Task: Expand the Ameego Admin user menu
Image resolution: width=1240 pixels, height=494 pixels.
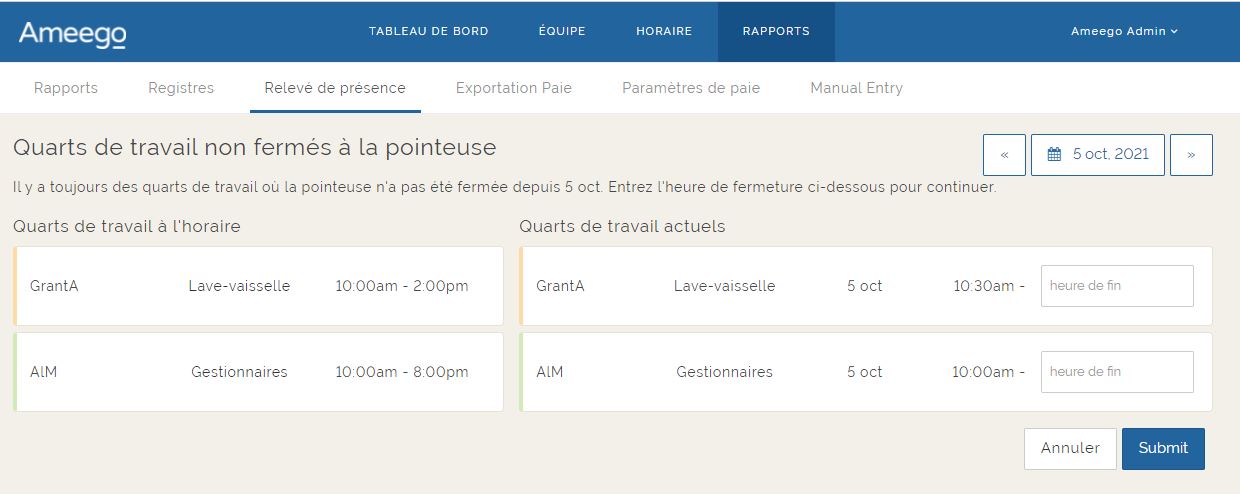Action: [x=1124, y=31]
